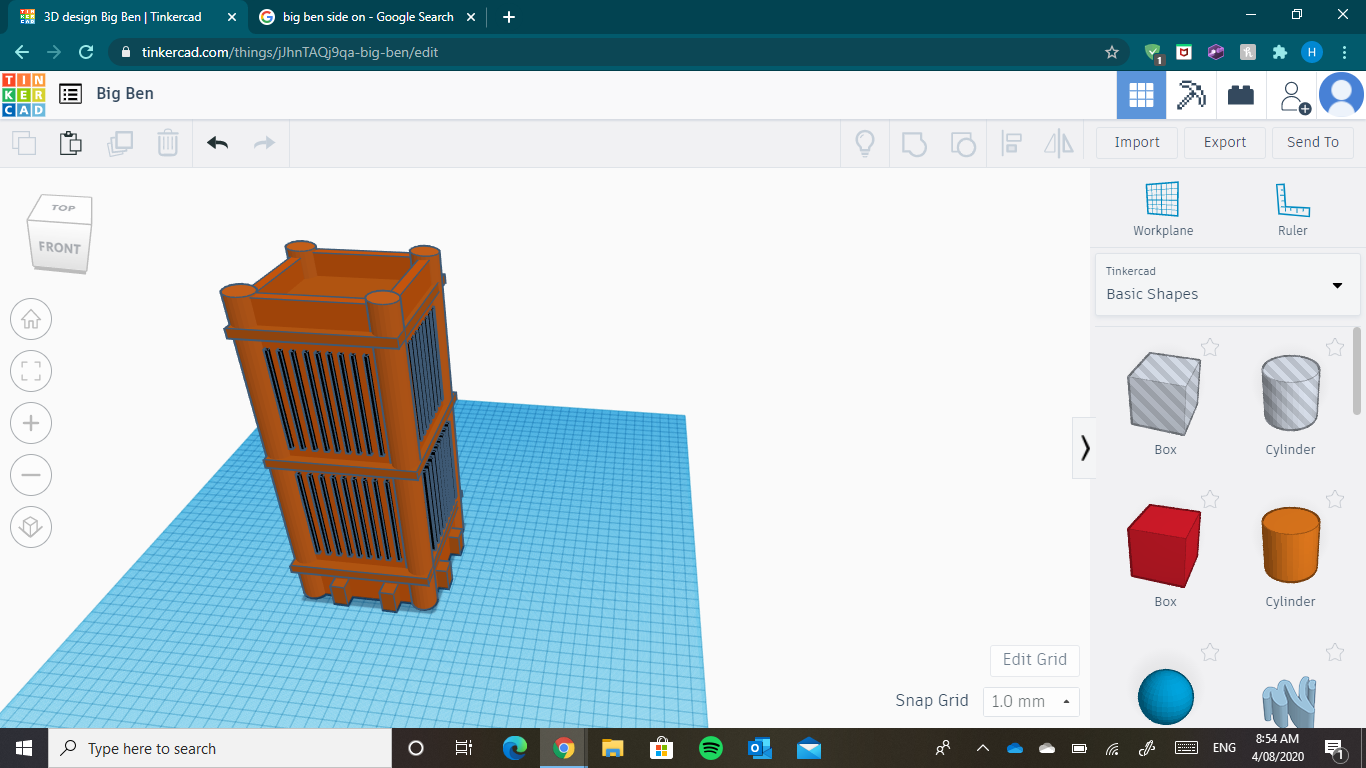
Task: Select the orange Cylinder shape
Action: tap(1290, 546)
